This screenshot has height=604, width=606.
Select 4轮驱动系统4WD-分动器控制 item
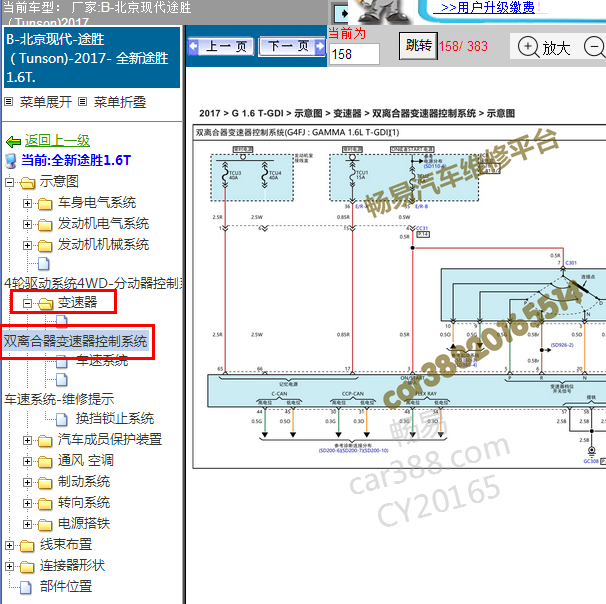(x=93, y=283)
